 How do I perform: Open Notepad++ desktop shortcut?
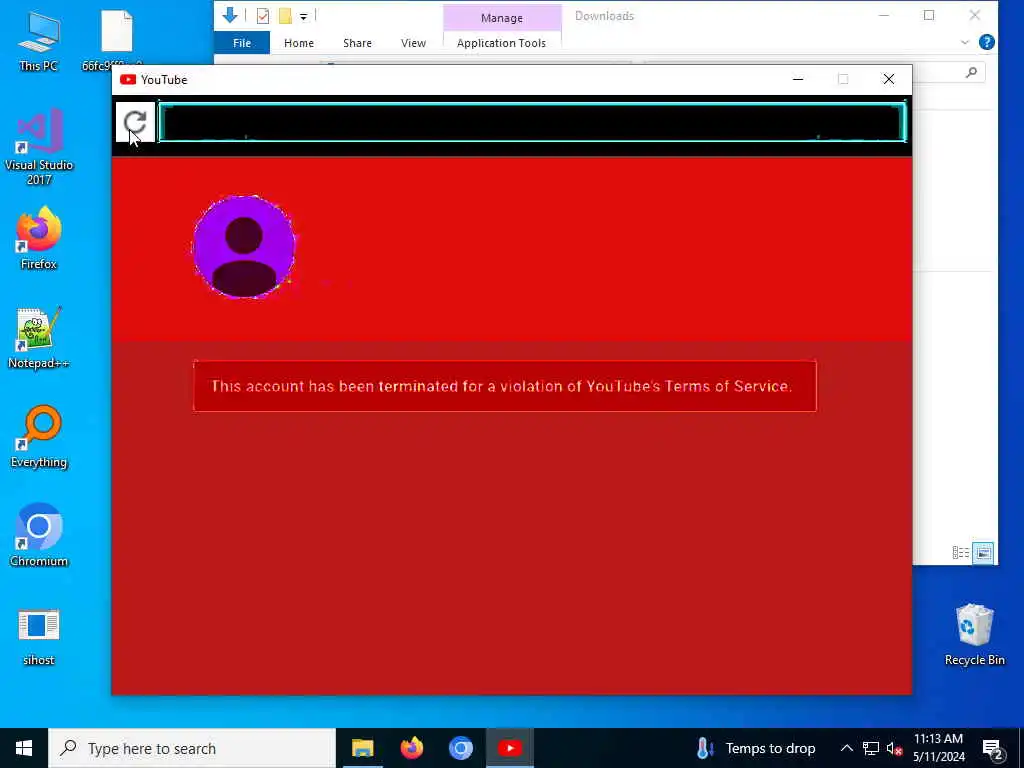click(39, 338)
